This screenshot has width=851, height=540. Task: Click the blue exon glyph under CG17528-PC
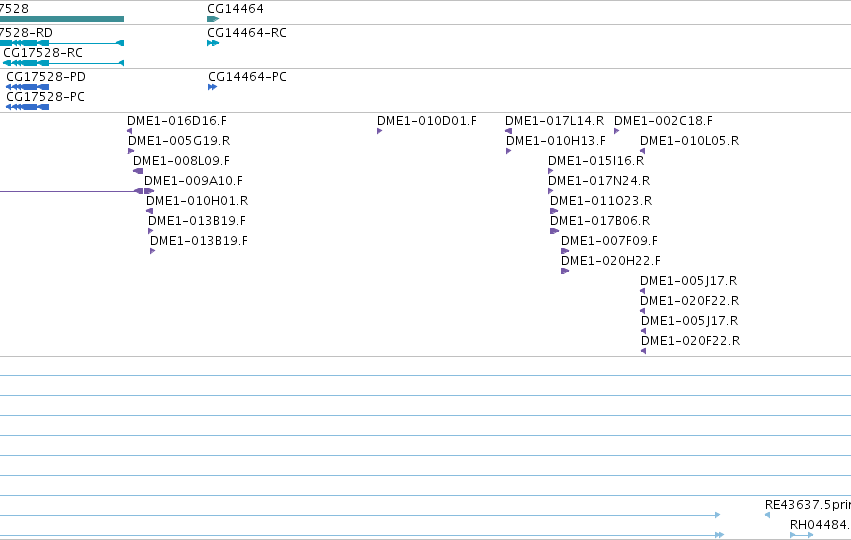(27, 107)
